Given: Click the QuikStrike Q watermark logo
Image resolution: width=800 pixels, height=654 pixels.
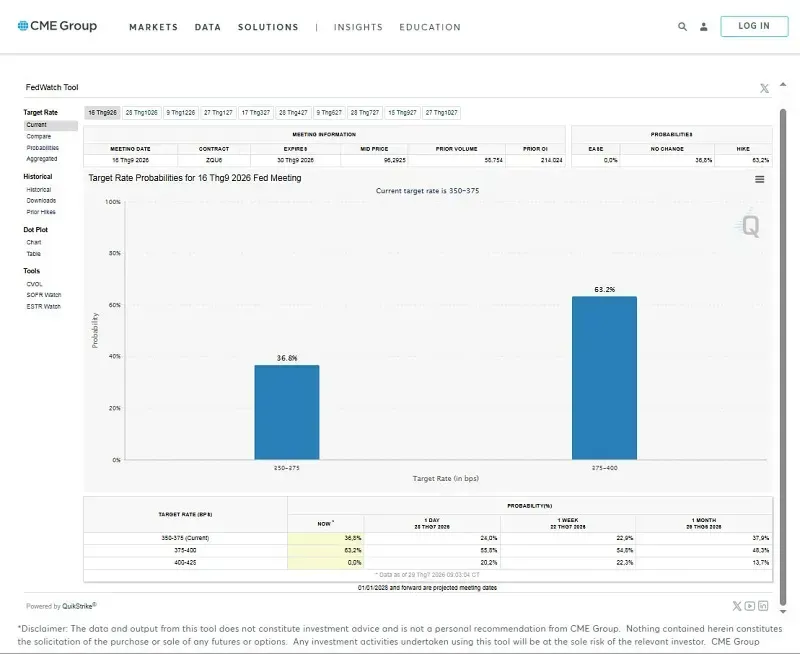Looking at the screenshot, I should (747, 224).
